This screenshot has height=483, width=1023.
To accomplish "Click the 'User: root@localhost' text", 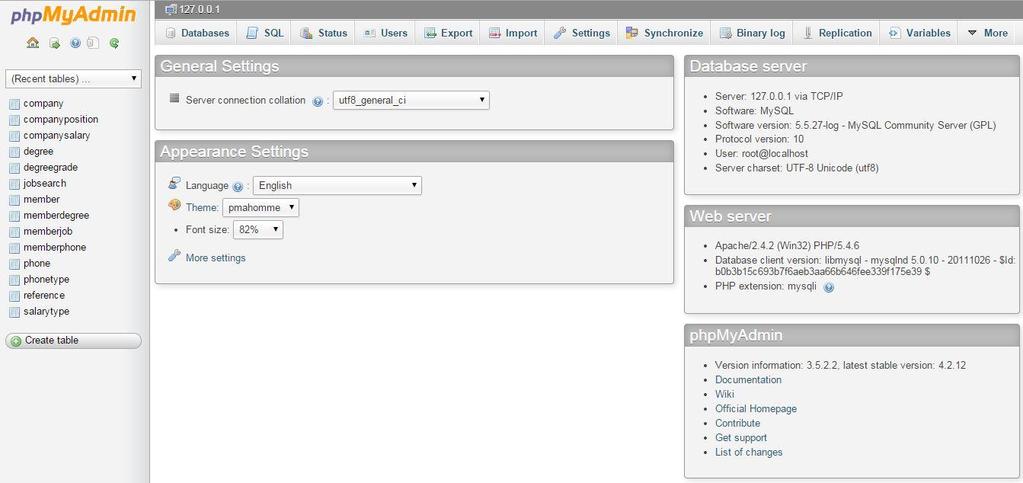I will coord(761,153).
